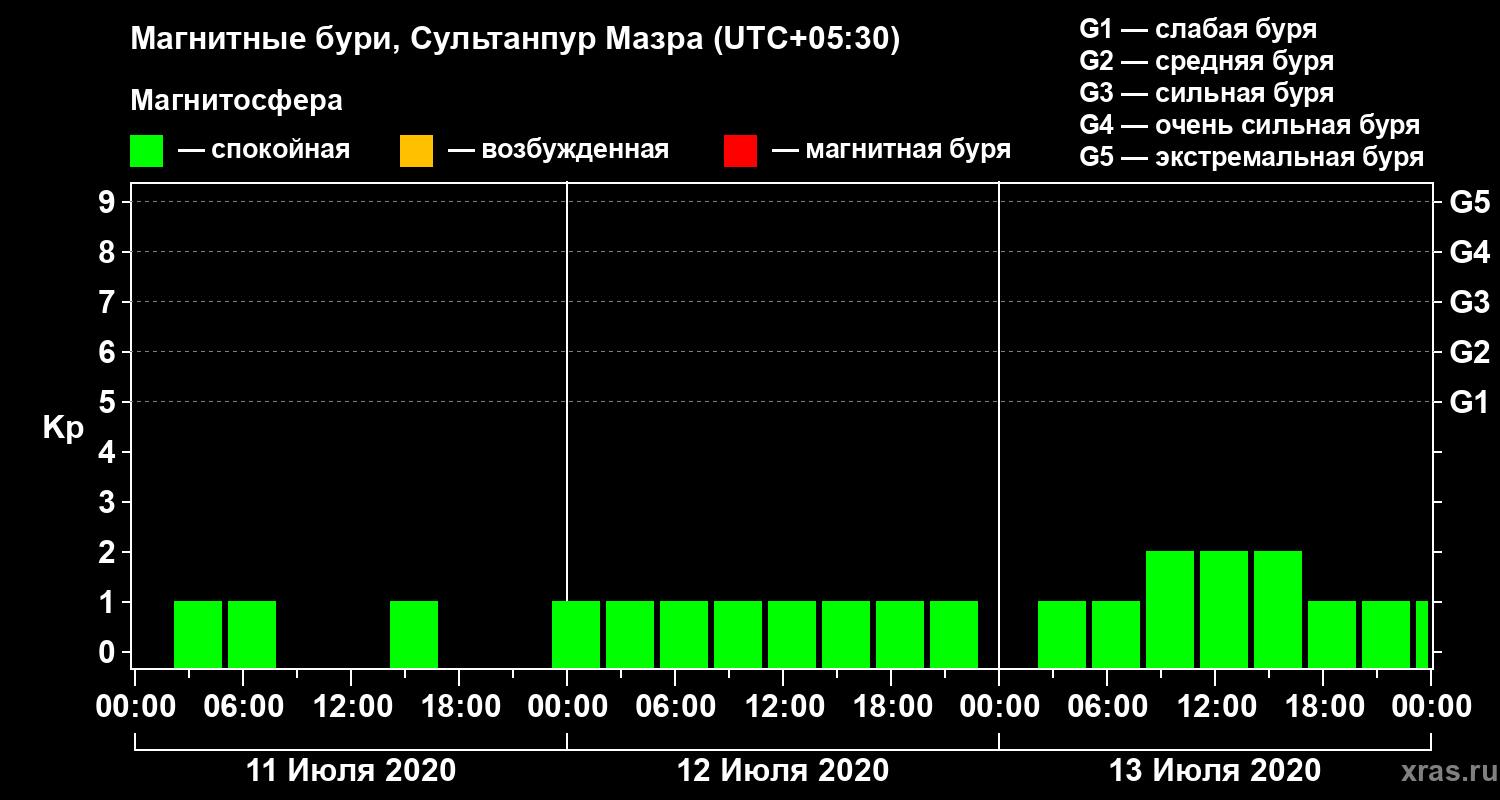Click the orange 'возбужденная' legend swatch
The width and height of the screenshot is (1500, 800).
416,150
